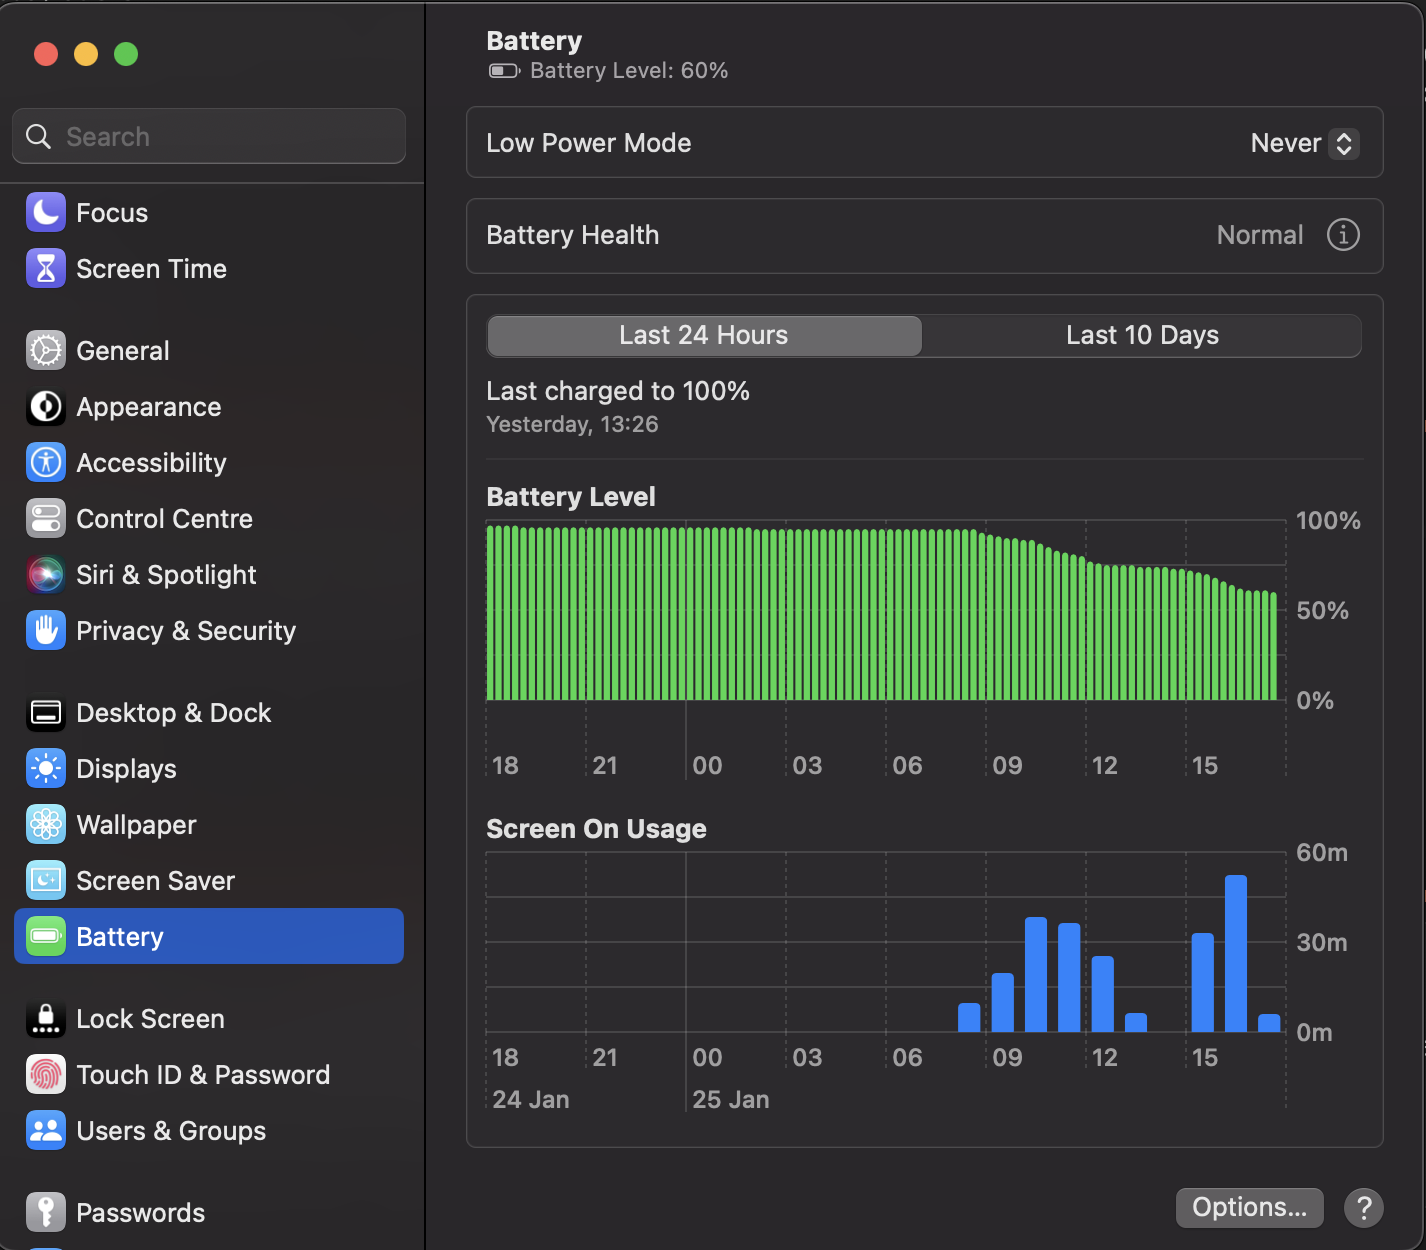Click the Touch ID fingerprint icon
This screenshot has height=1250, width=1426.
coord(46,1075)
